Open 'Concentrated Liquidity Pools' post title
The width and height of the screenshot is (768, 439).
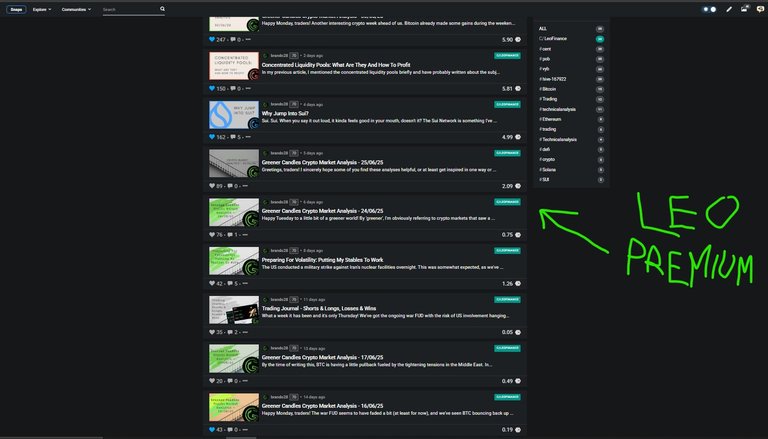point(336,65)
